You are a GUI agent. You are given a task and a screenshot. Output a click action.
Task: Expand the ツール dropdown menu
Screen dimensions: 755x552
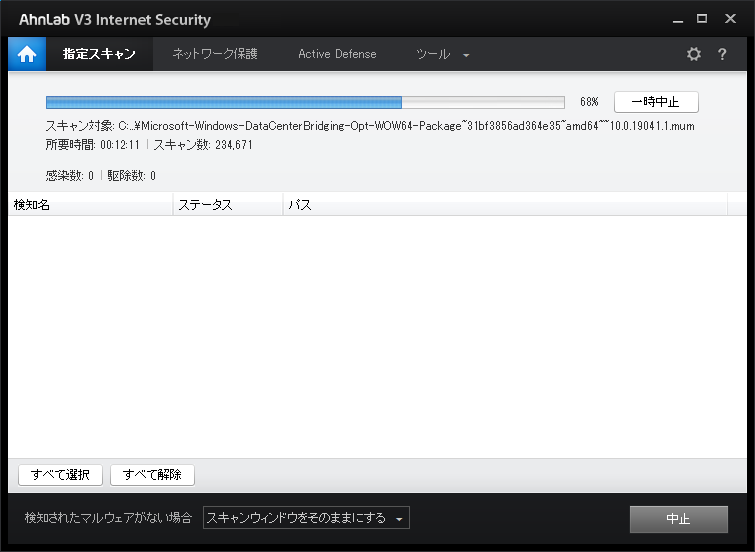[443, 54]
